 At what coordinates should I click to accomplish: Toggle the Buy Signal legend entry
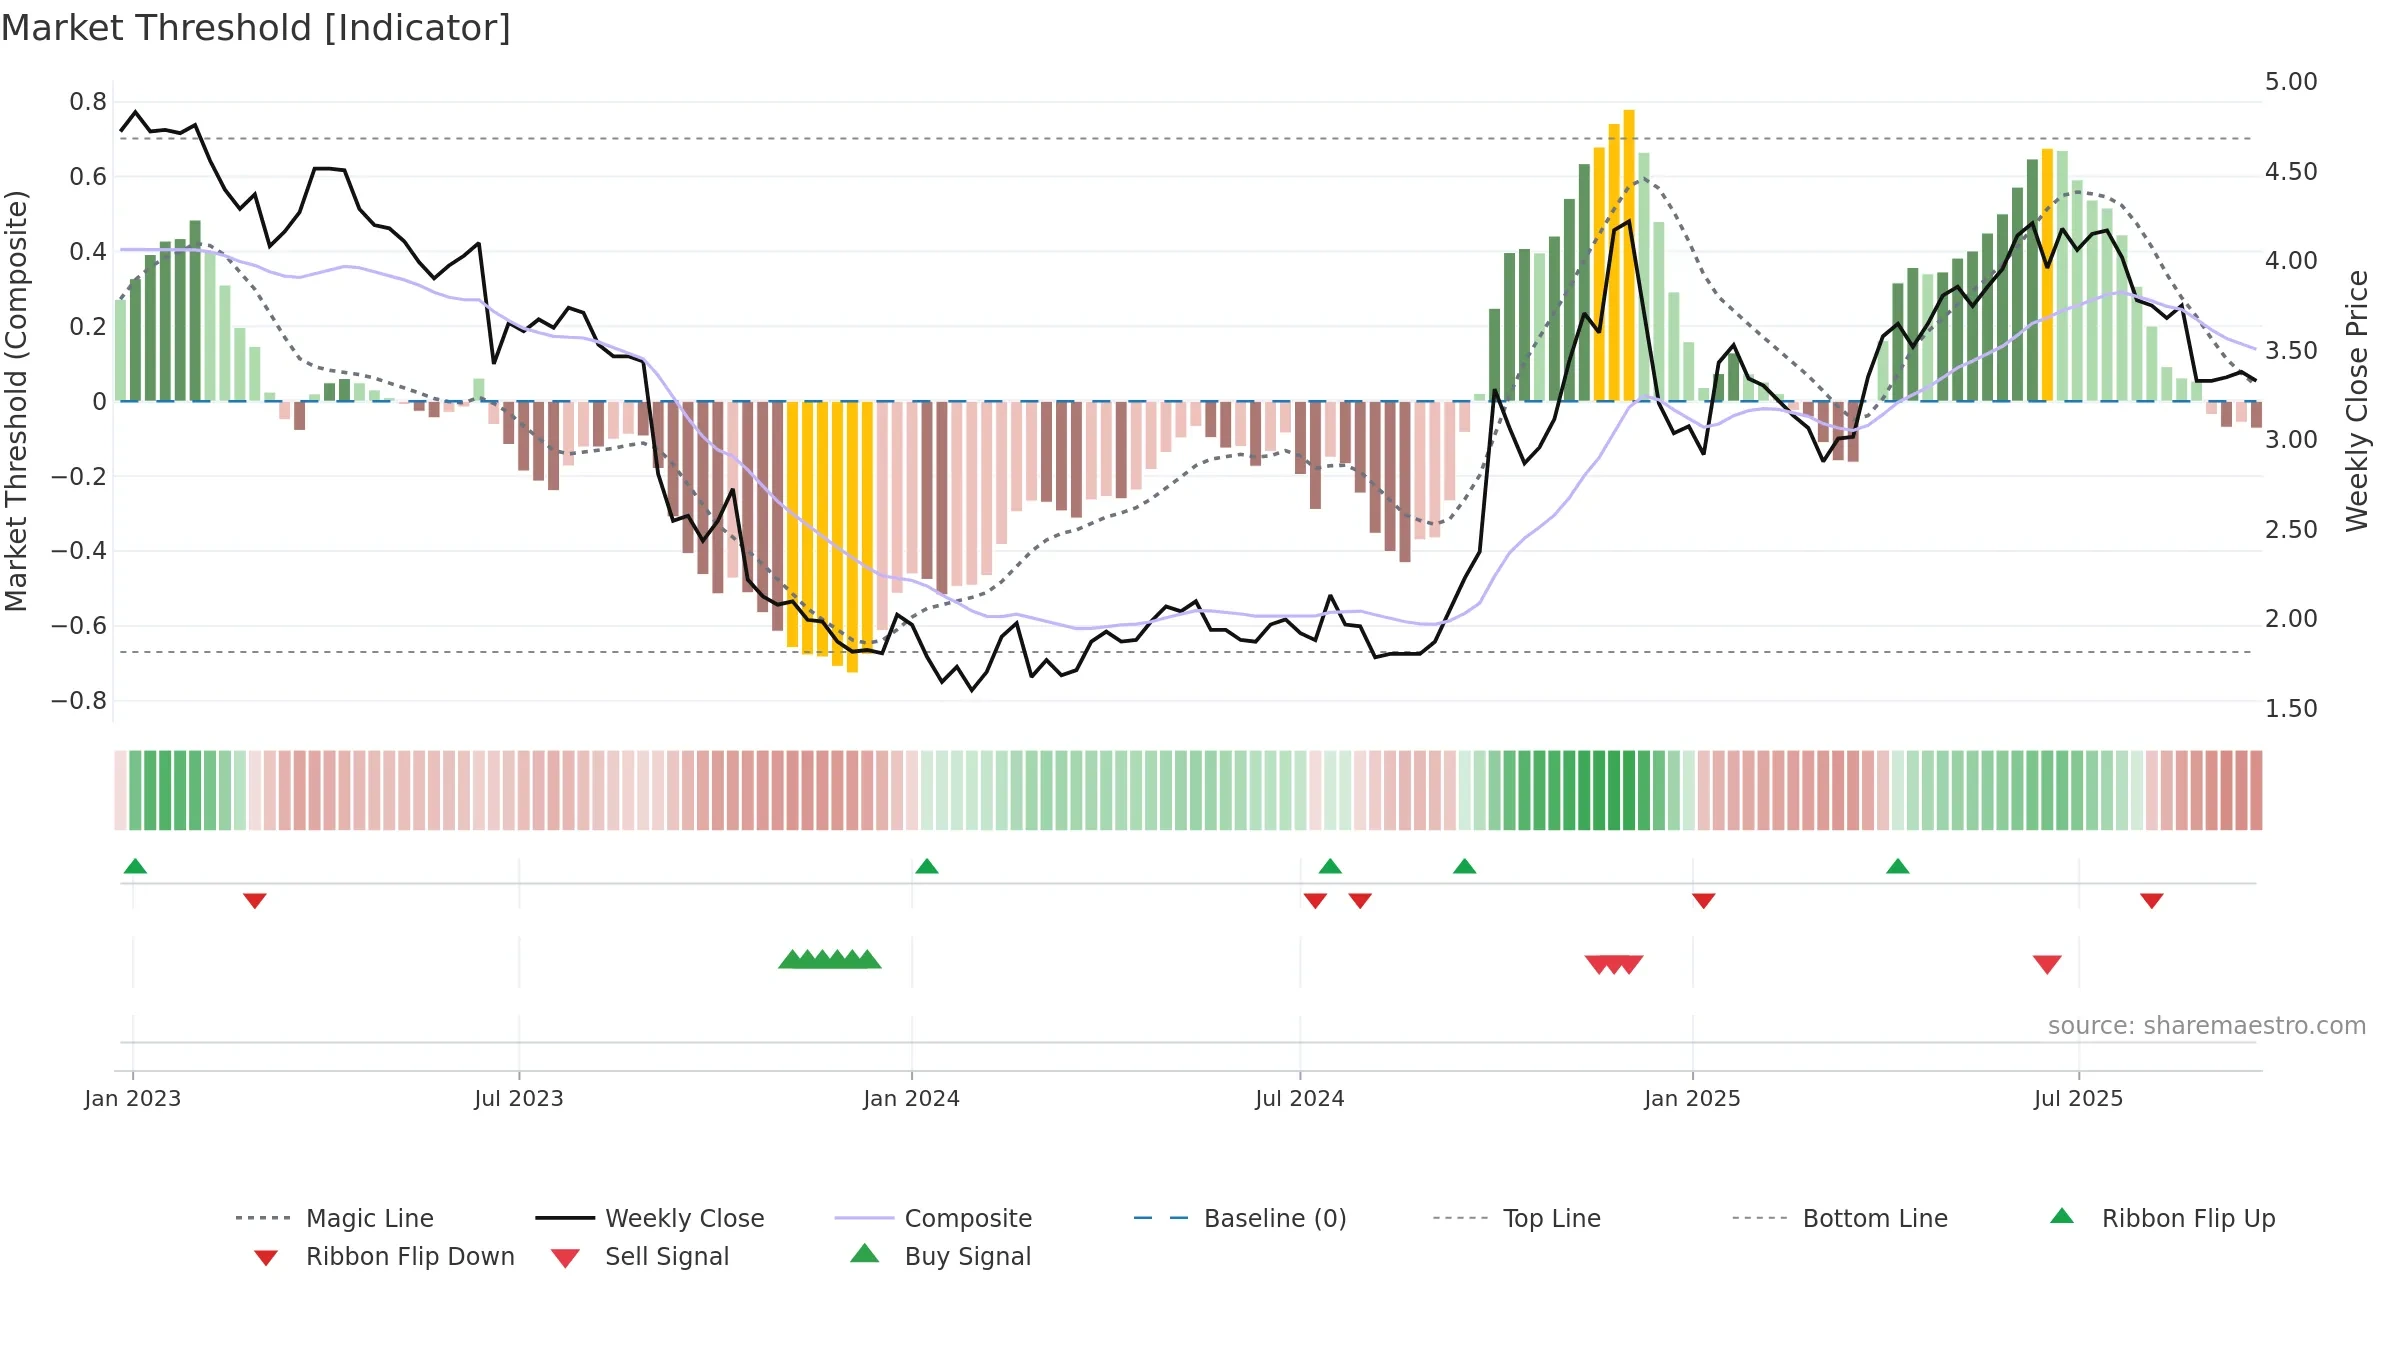coord(940,1257)
